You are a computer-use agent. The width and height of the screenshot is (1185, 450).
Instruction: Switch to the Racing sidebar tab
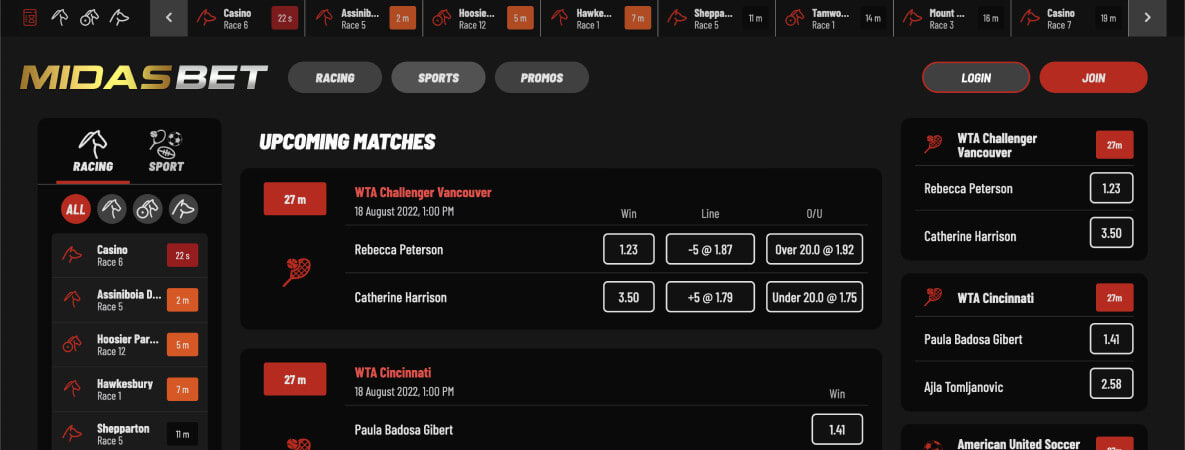click(93, 152)
